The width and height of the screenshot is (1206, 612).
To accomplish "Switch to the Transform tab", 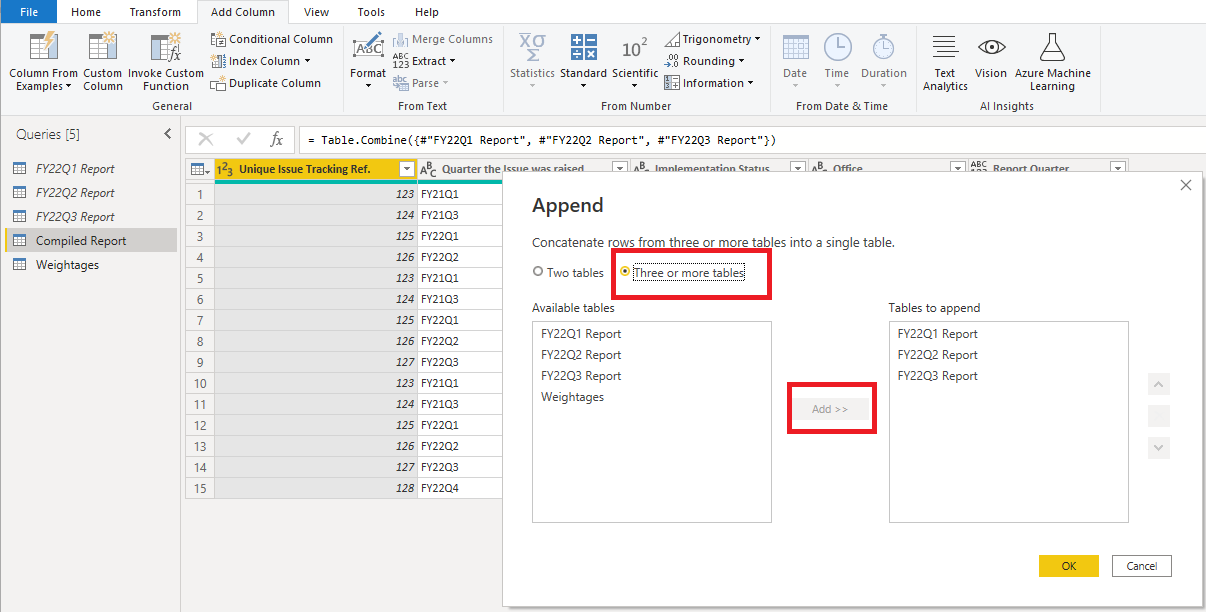I will (x=155, y=12).
